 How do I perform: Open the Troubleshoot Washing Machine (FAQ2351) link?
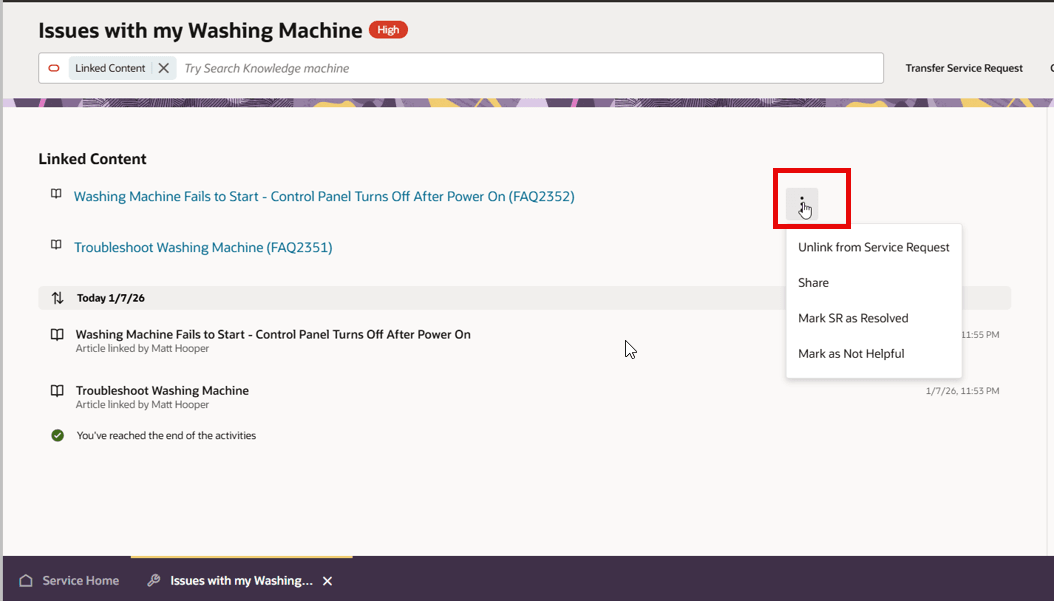tap(203, 246)
